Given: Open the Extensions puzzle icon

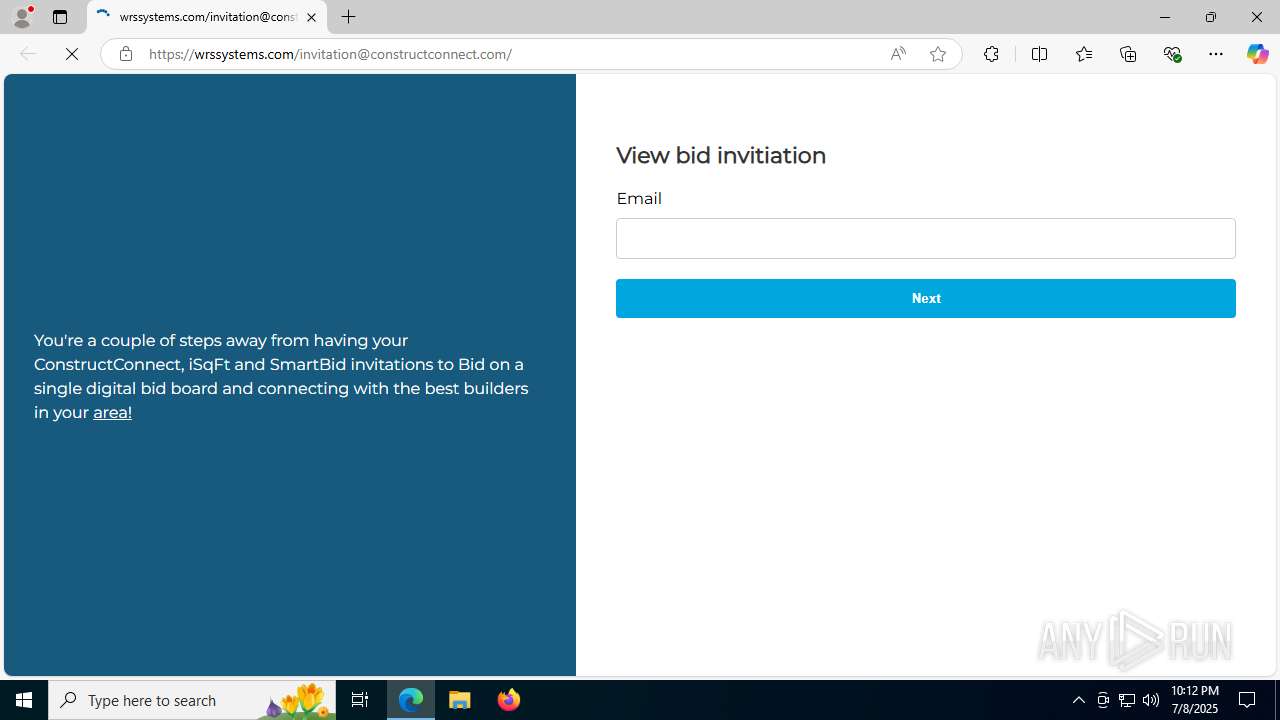Looking at the screenshot, I should [x=991, y=54].
